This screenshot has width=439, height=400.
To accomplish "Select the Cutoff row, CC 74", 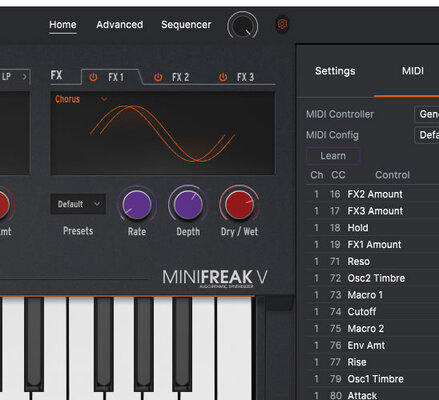I will point(372,312).
